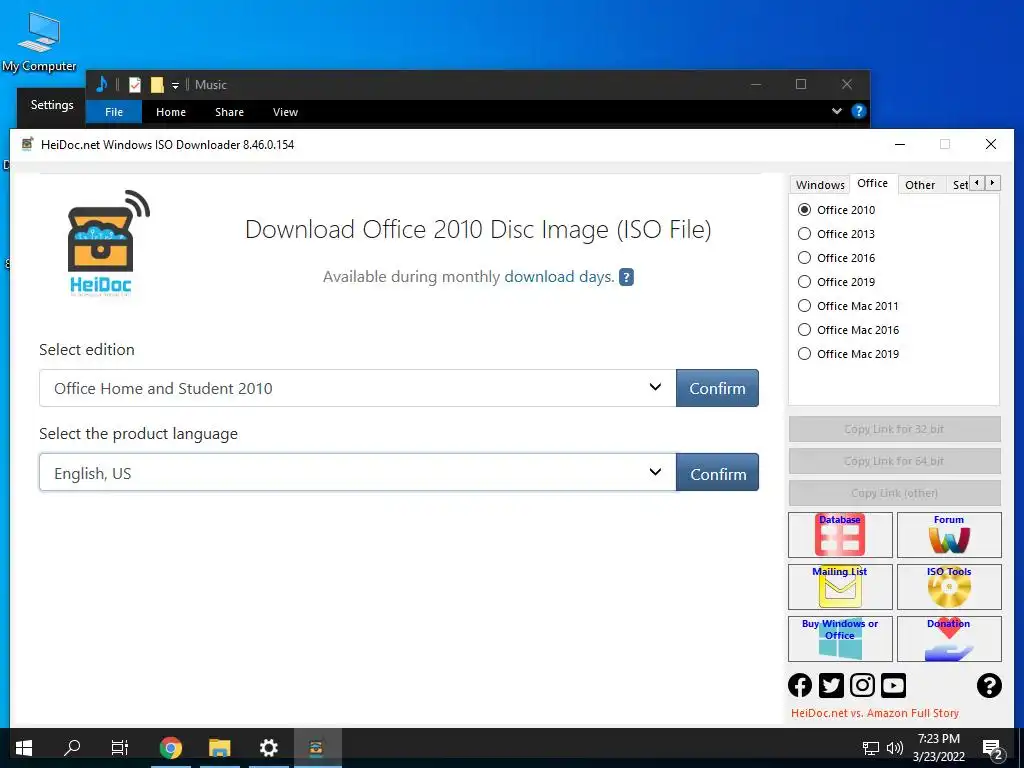This screenshot has height=768, width=1024.
Task: Open the ISO Tools tile
Action: (949, 586)
